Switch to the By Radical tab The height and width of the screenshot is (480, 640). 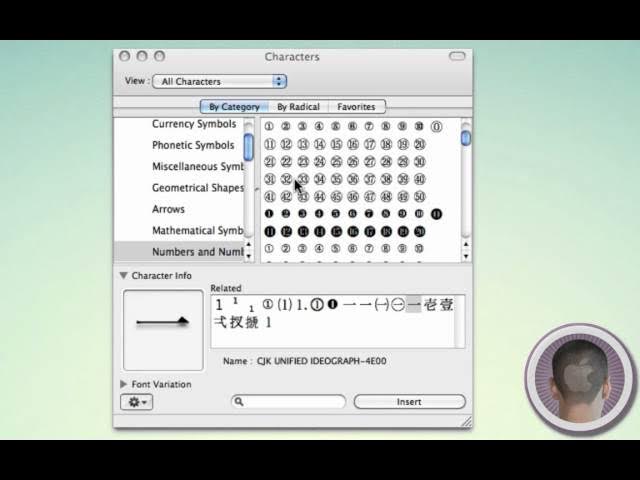(x=298, y=107)
